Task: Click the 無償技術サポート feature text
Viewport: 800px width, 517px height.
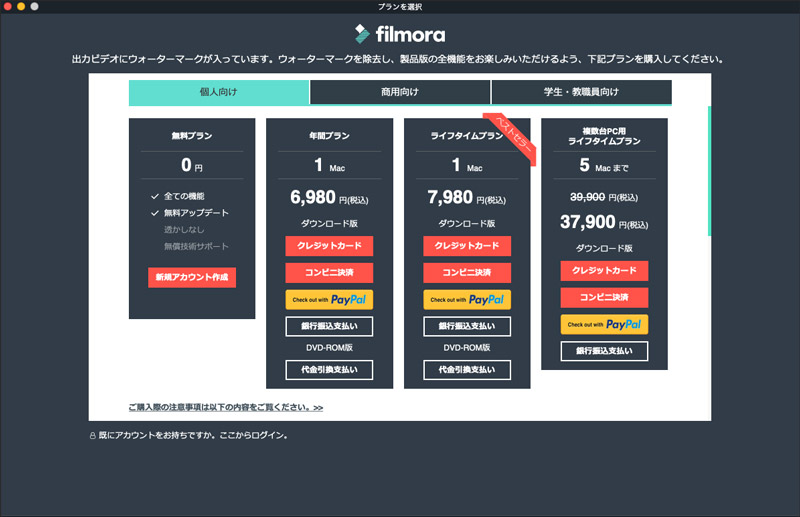Action: pos(196,247)
